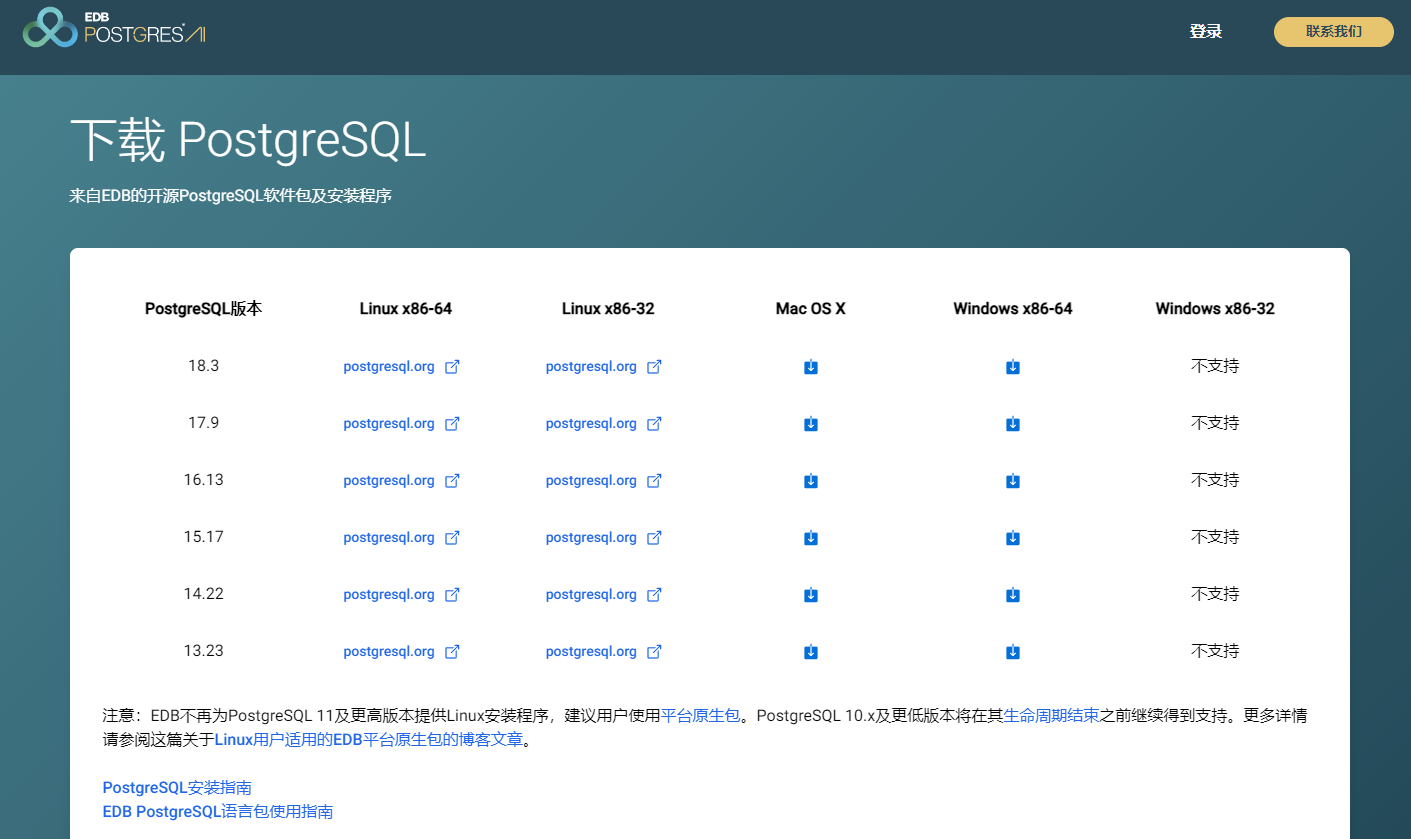
Task: Download Windows x86-64 installer for 13.23
Action: tap(1013, 652)
